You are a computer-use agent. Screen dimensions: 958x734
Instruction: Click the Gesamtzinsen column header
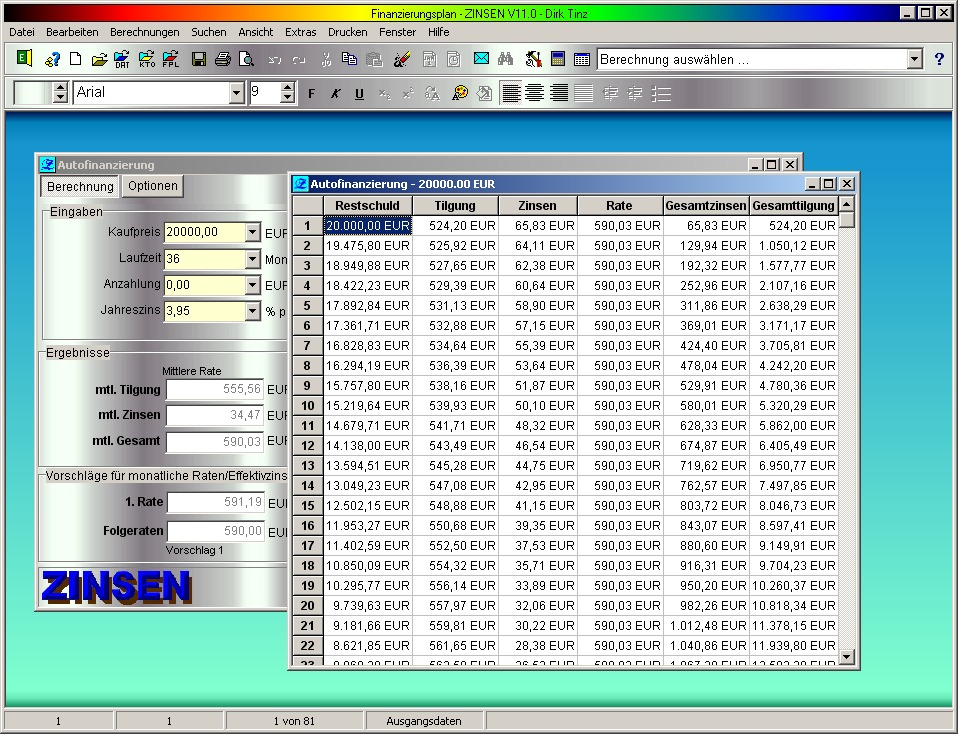click(x=706, y=206)
